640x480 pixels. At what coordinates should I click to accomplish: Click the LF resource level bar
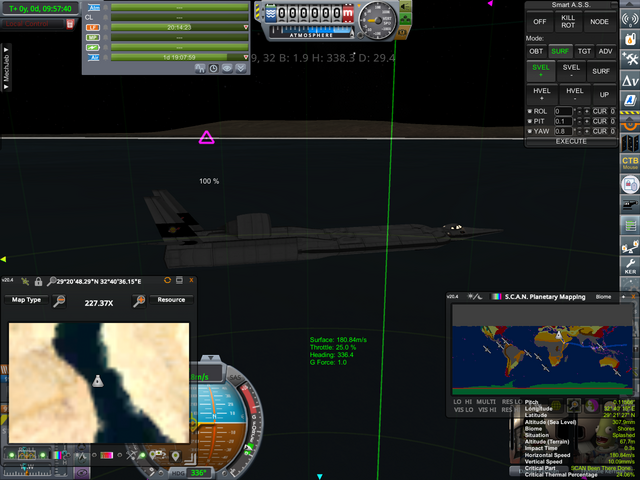click(x=179, y=27)
